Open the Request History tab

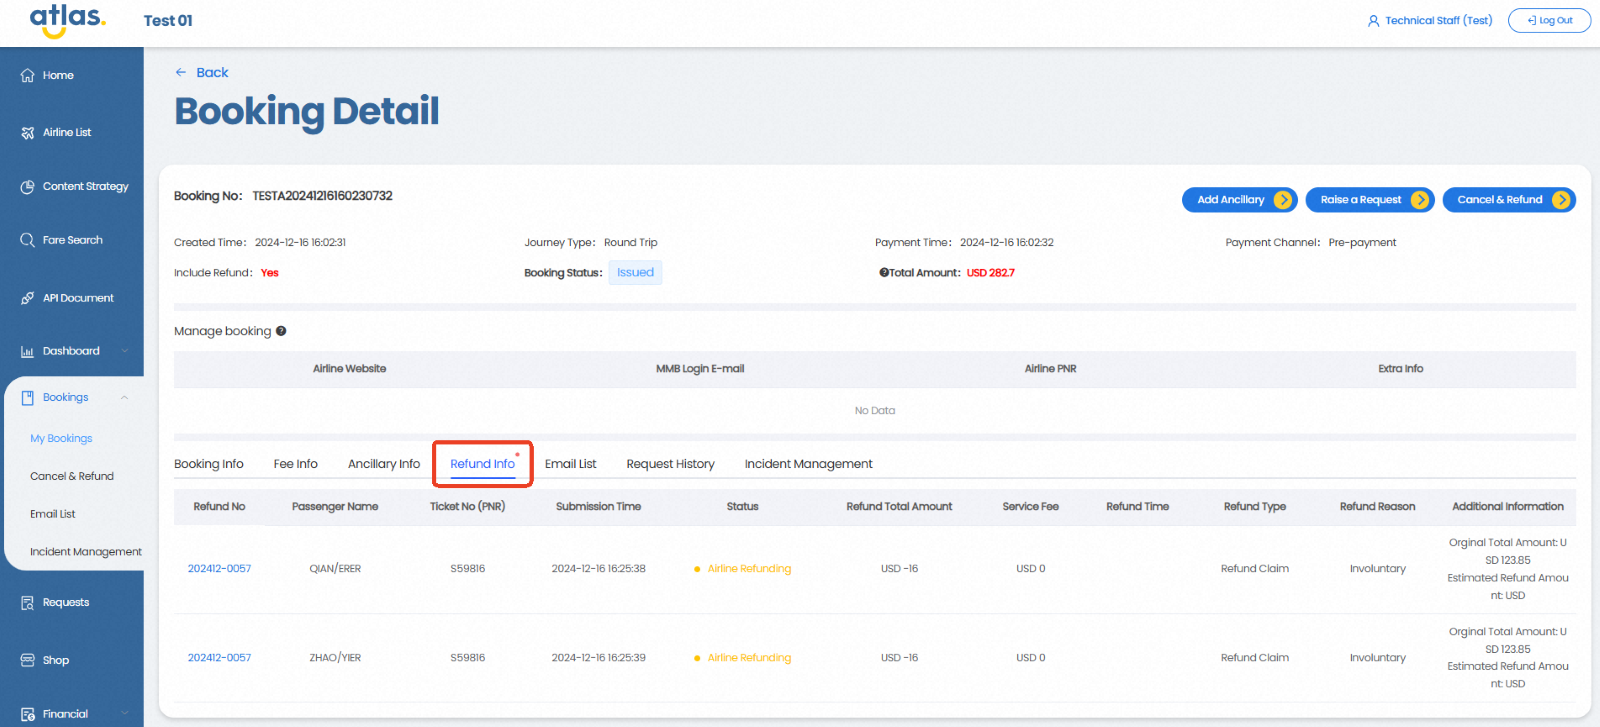coord(670,464)
